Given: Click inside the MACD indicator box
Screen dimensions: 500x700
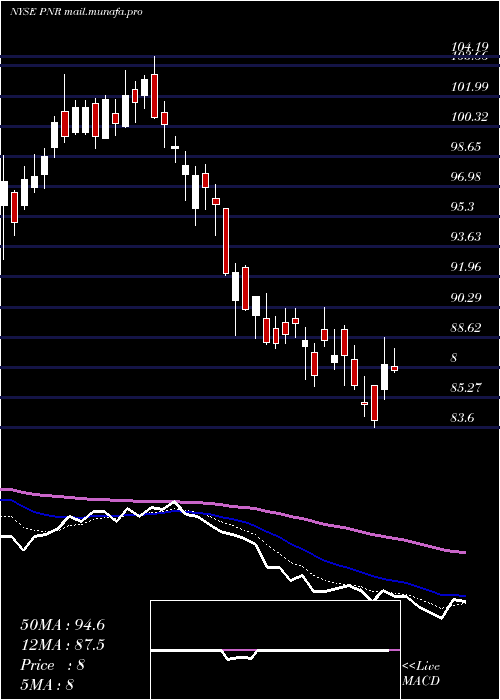Looking at the screenshot, I should tap(275, 650).
